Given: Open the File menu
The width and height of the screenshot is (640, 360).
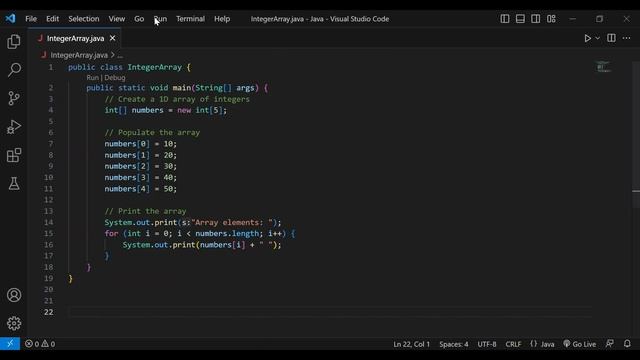Looking at the screenshot, I should pyautogui.click(x=31, y=19).
